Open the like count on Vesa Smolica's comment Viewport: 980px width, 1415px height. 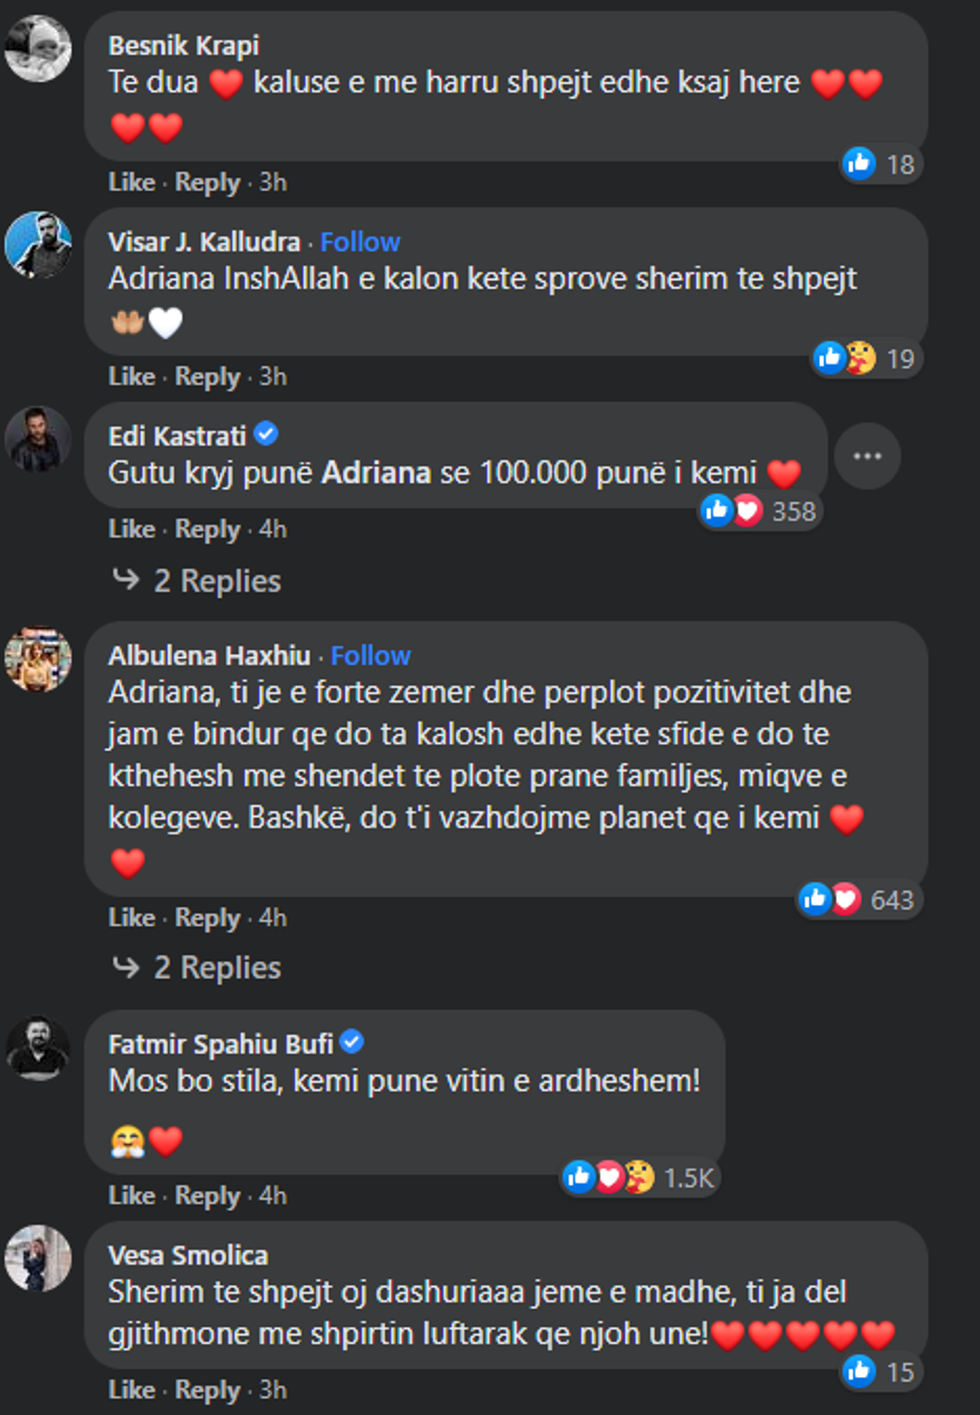pyautogui.click(x=880, y=1371)
